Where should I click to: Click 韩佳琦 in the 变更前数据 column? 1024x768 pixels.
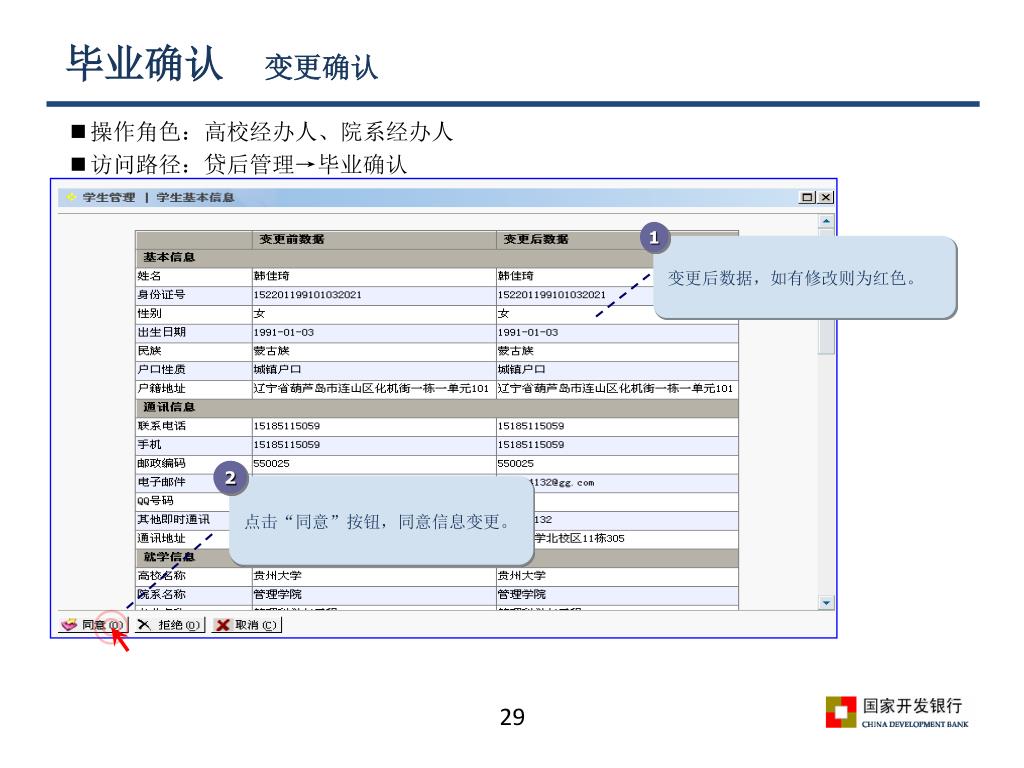click(272, 276)
